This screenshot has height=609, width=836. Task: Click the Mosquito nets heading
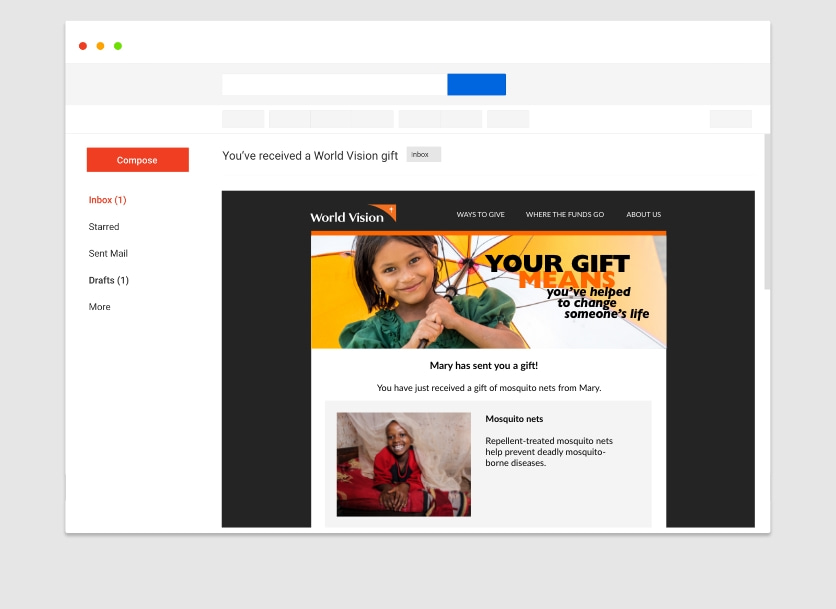[514, 419]
